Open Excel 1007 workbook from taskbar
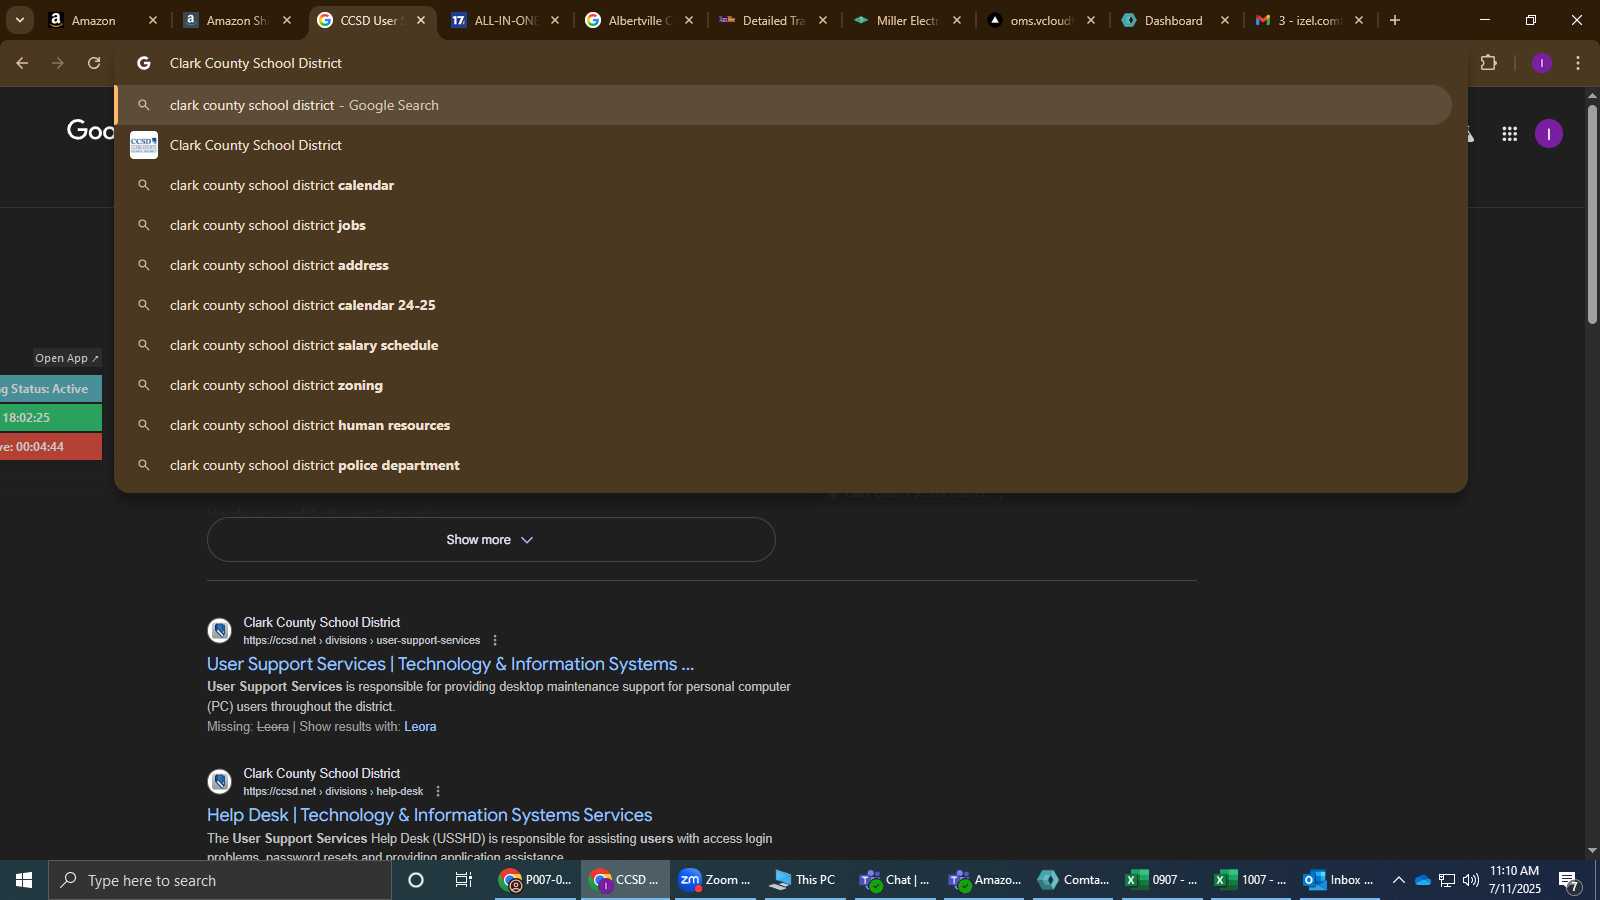The image size is (1600, 900). (x=1251, y=880)
